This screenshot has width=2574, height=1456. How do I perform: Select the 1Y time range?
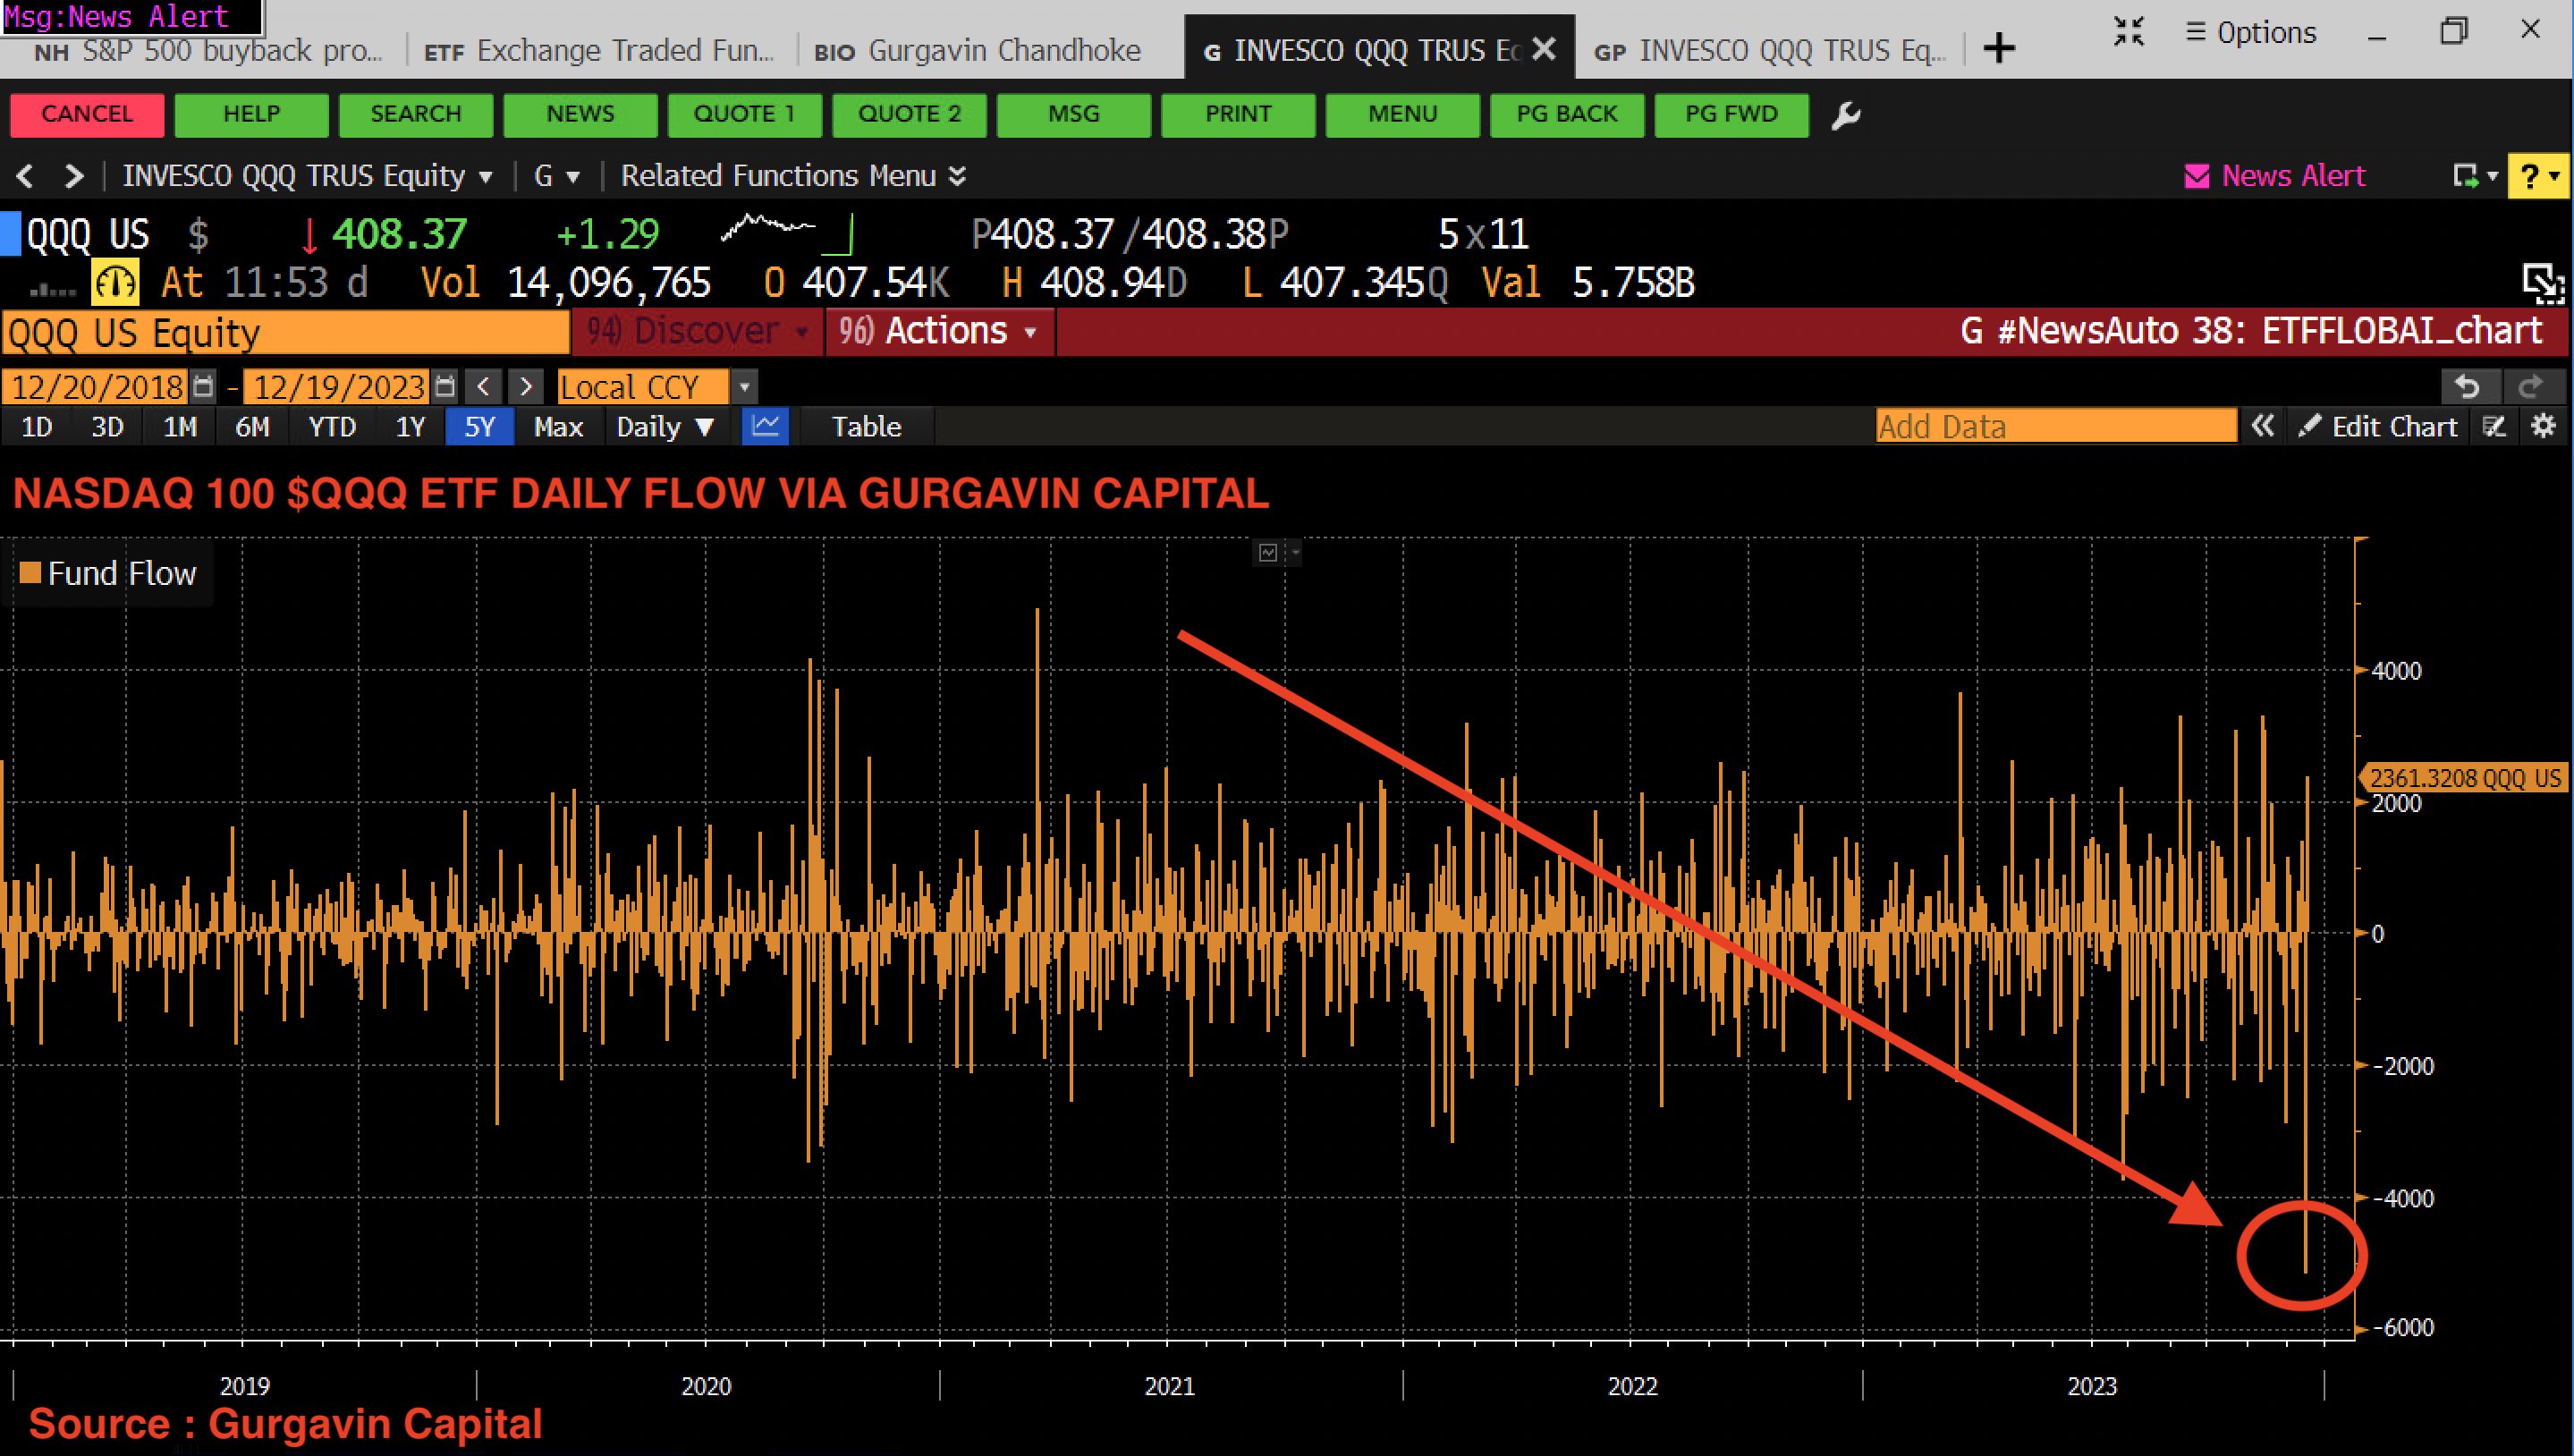click(x=410, y=427)
